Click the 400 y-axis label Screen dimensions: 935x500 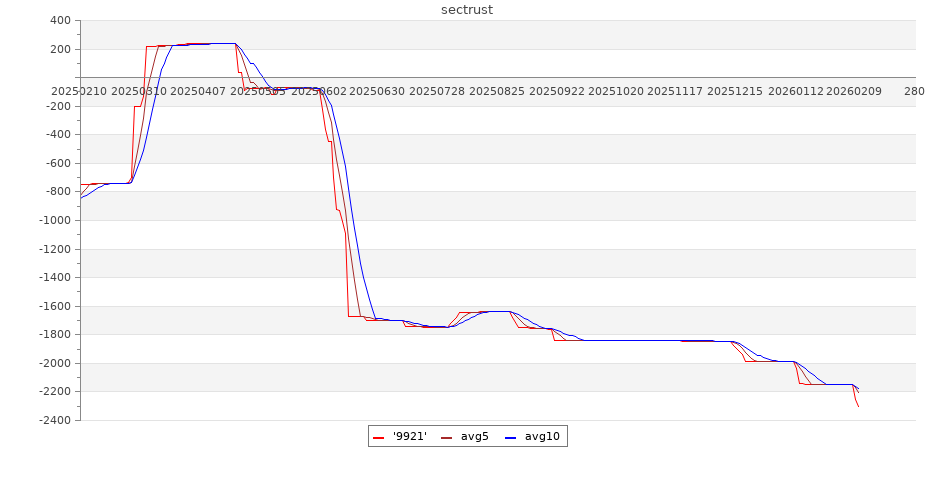click(59, 21)
